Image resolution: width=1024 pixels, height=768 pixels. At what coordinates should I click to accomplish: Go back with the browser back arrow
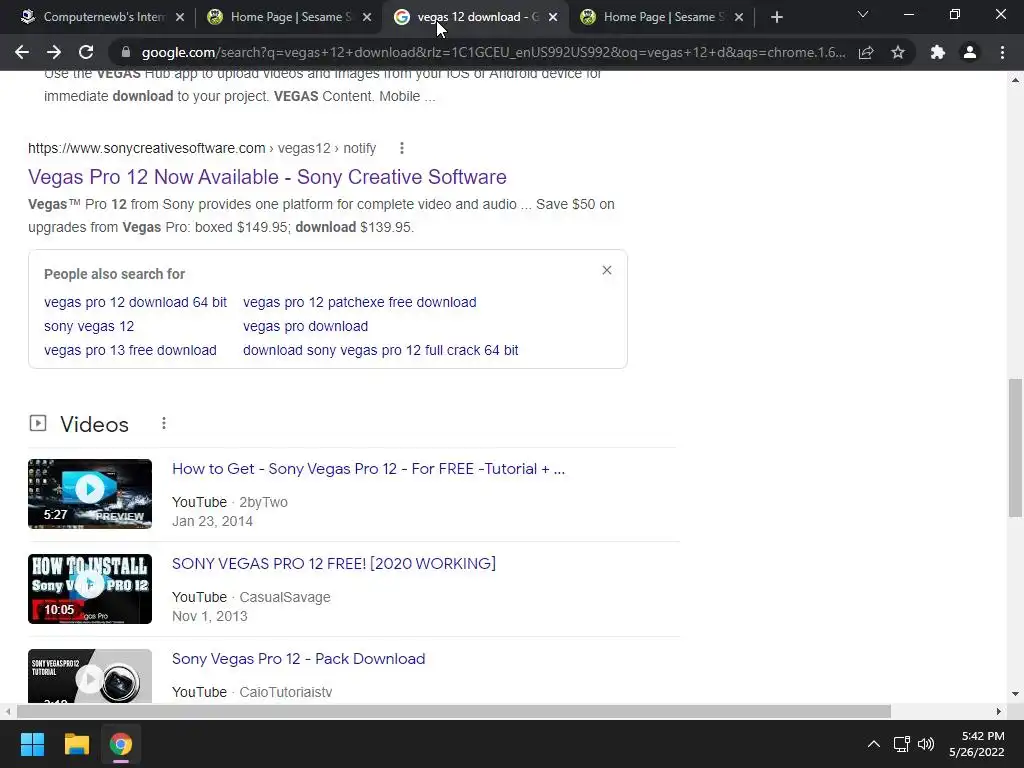pos(22,52)
